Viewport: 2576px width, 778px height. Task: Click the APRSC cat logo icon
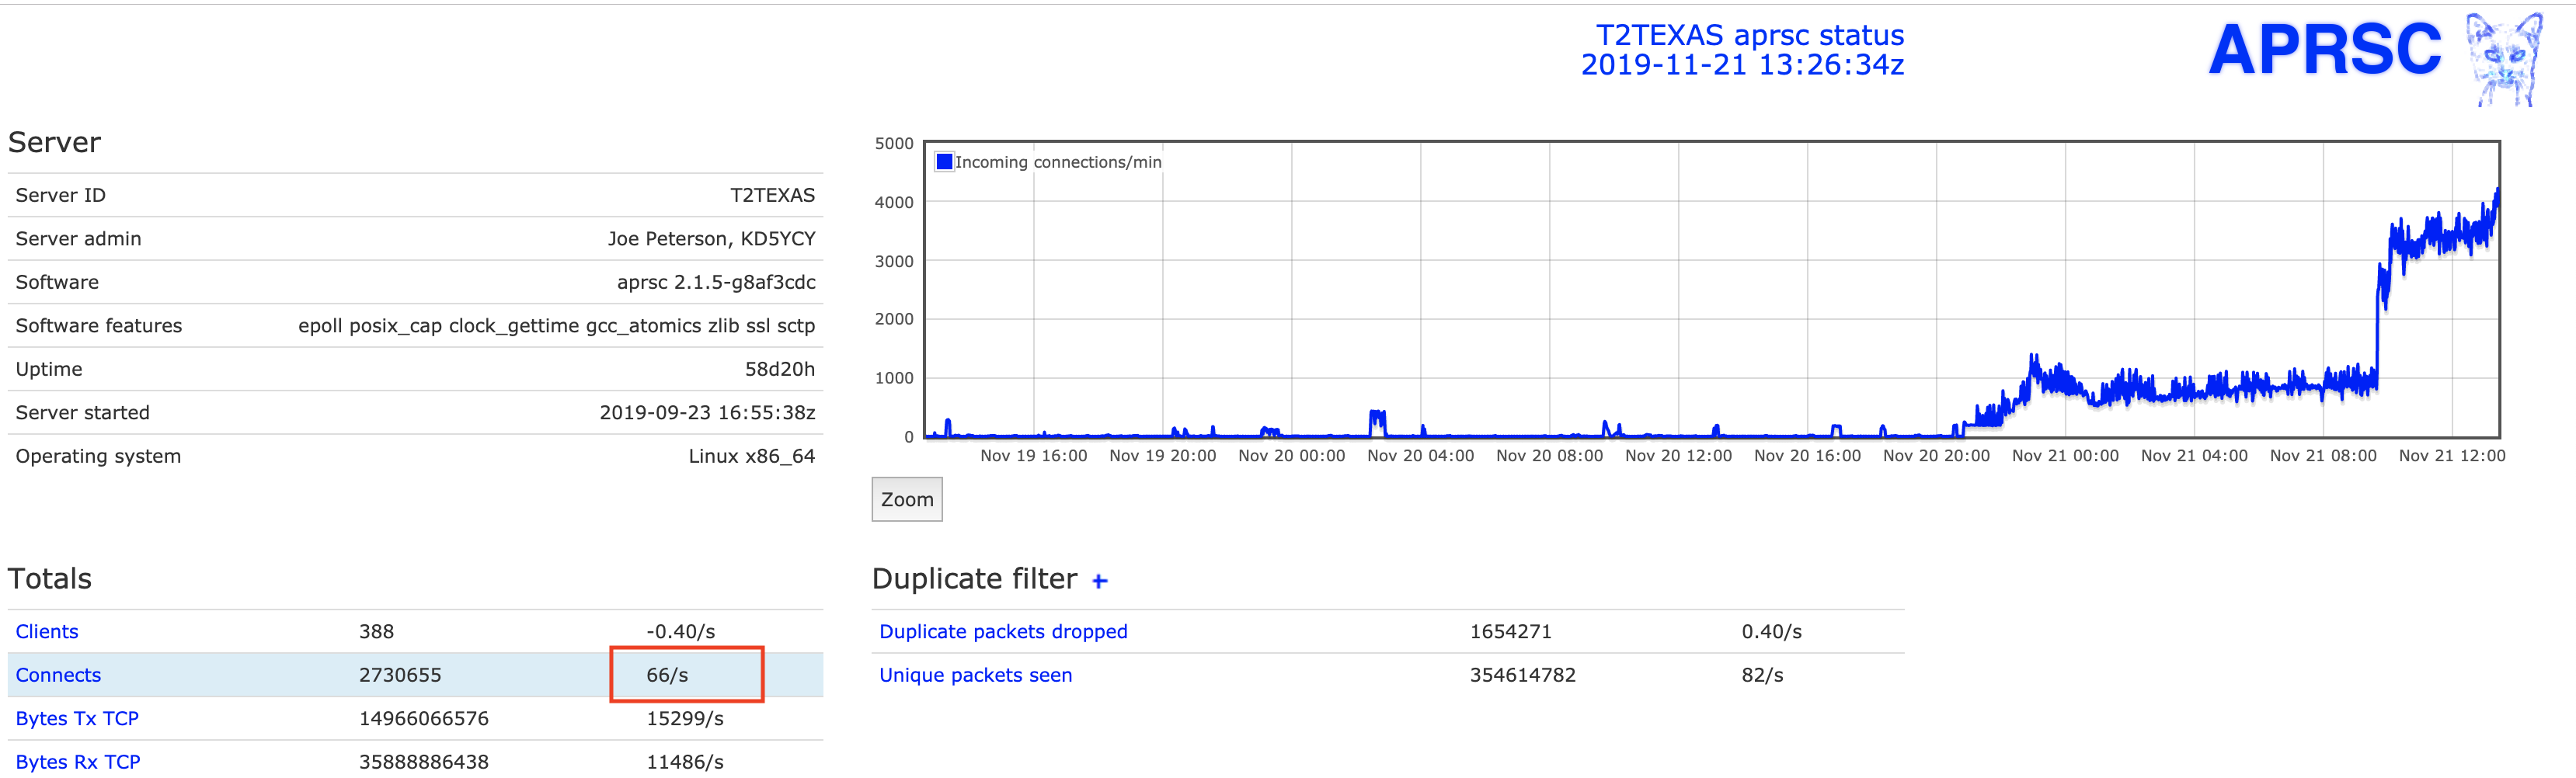[x=2504, y=59]
